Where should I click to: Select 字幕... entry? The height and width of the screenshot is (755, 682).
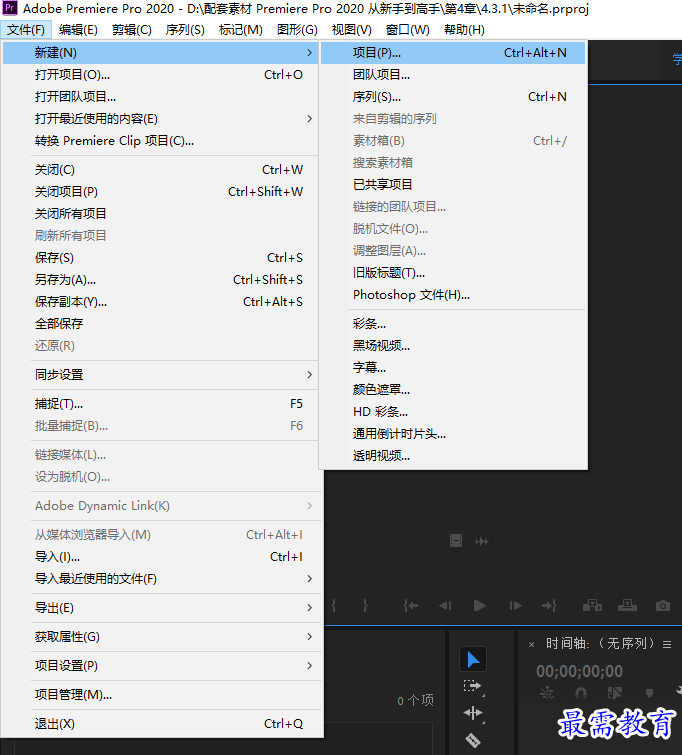tap(453, 368)
